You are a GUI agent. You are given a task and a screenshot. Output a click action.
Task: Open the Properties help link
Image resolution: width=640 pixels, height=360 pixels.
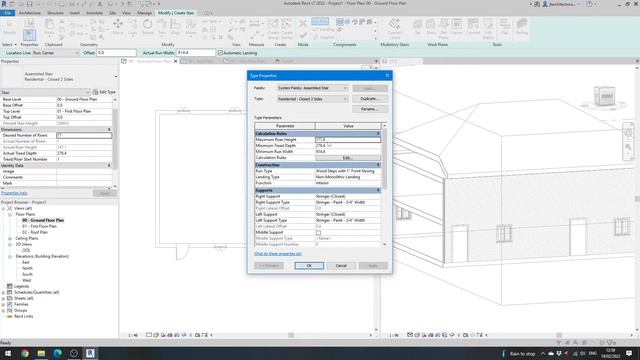pos(14,193)
